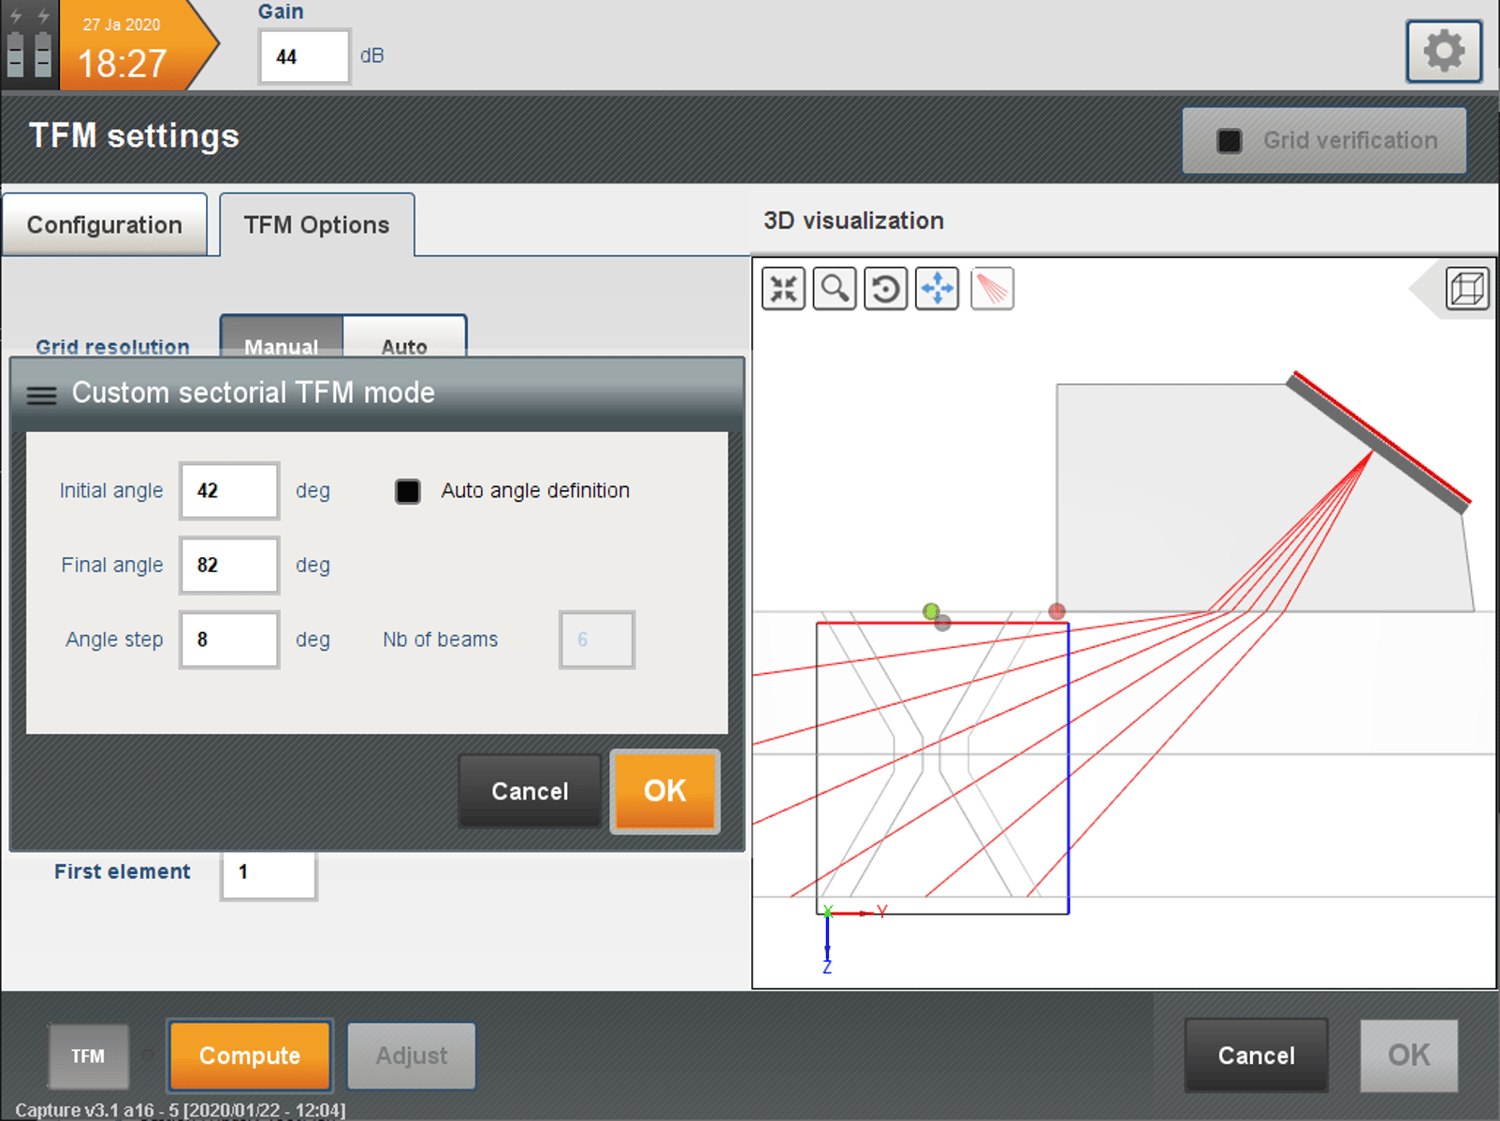The height and width of the screenshot is (1121, 1500).
Task: Edit the Initial angle input field
Action: pyautogui.click(x=229, y=491)
